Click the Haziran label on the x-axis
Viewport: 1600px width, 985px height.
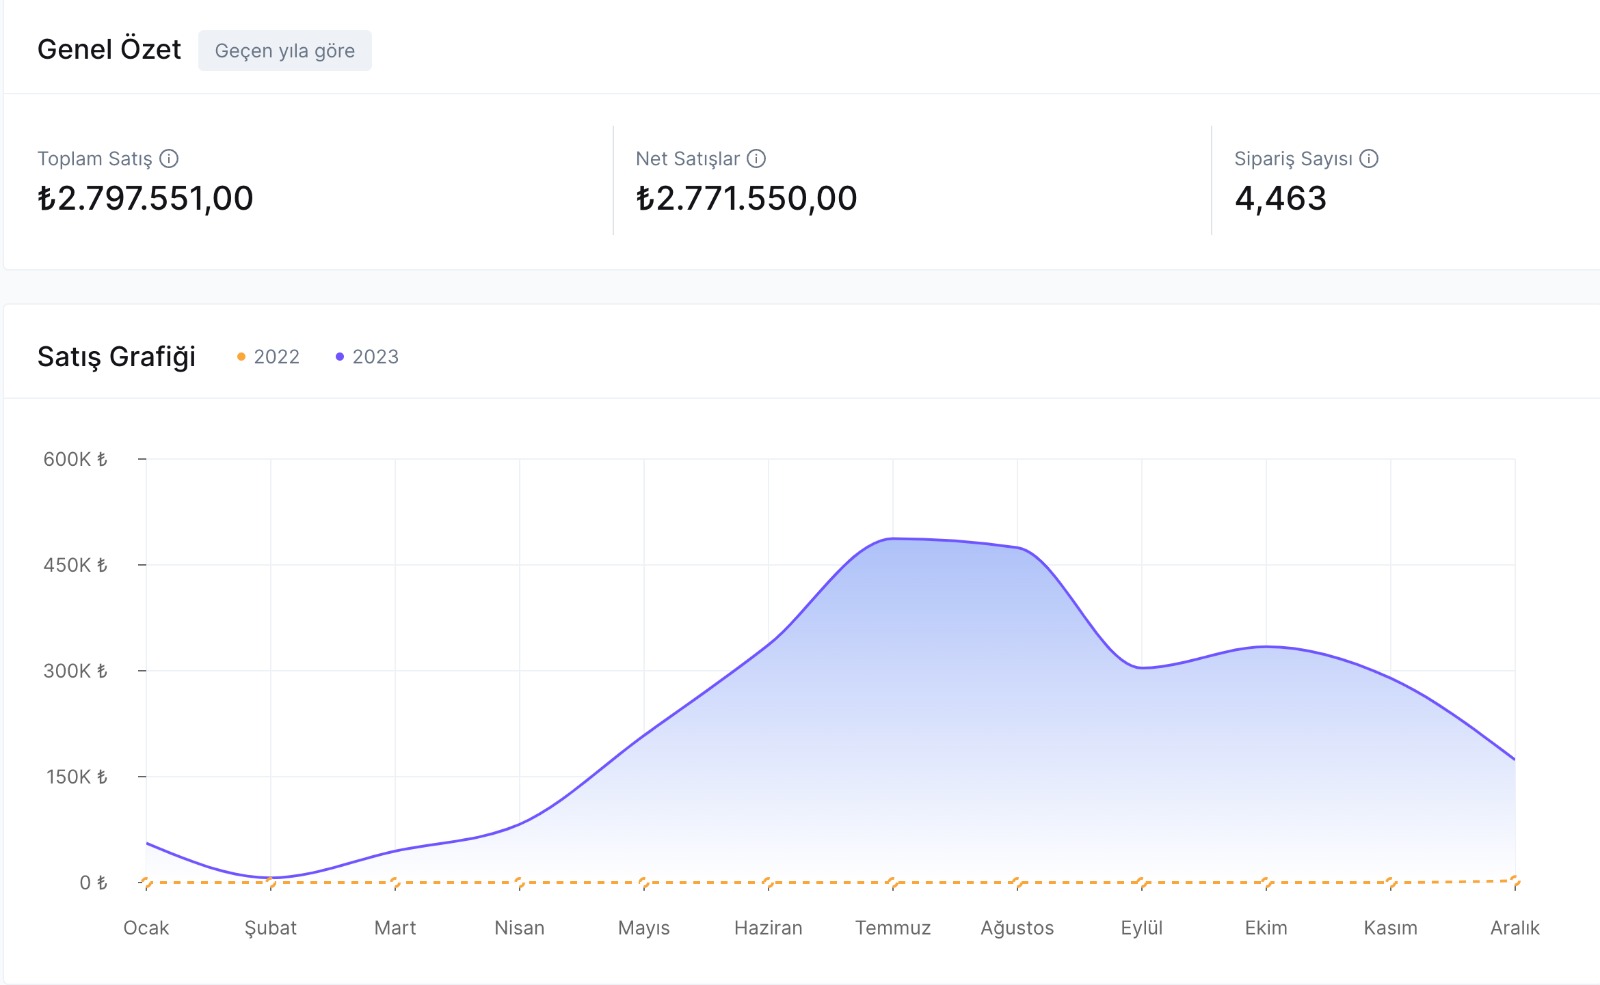(x=768, y=928)
